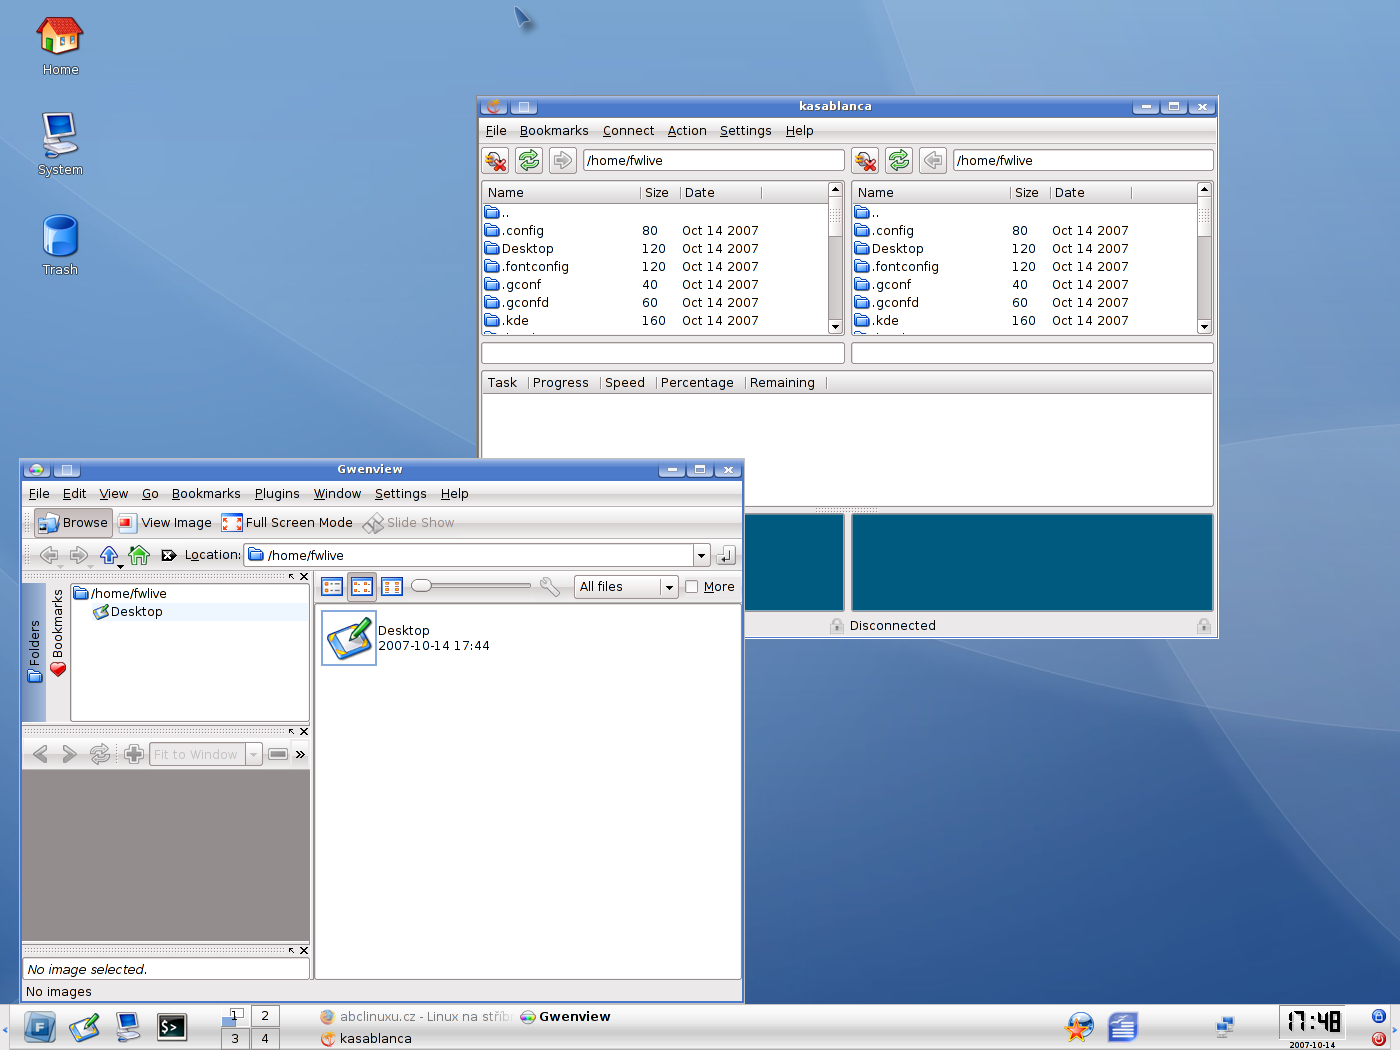
Task: Click the lock screen icon in the panel
Action: 1378,1016
